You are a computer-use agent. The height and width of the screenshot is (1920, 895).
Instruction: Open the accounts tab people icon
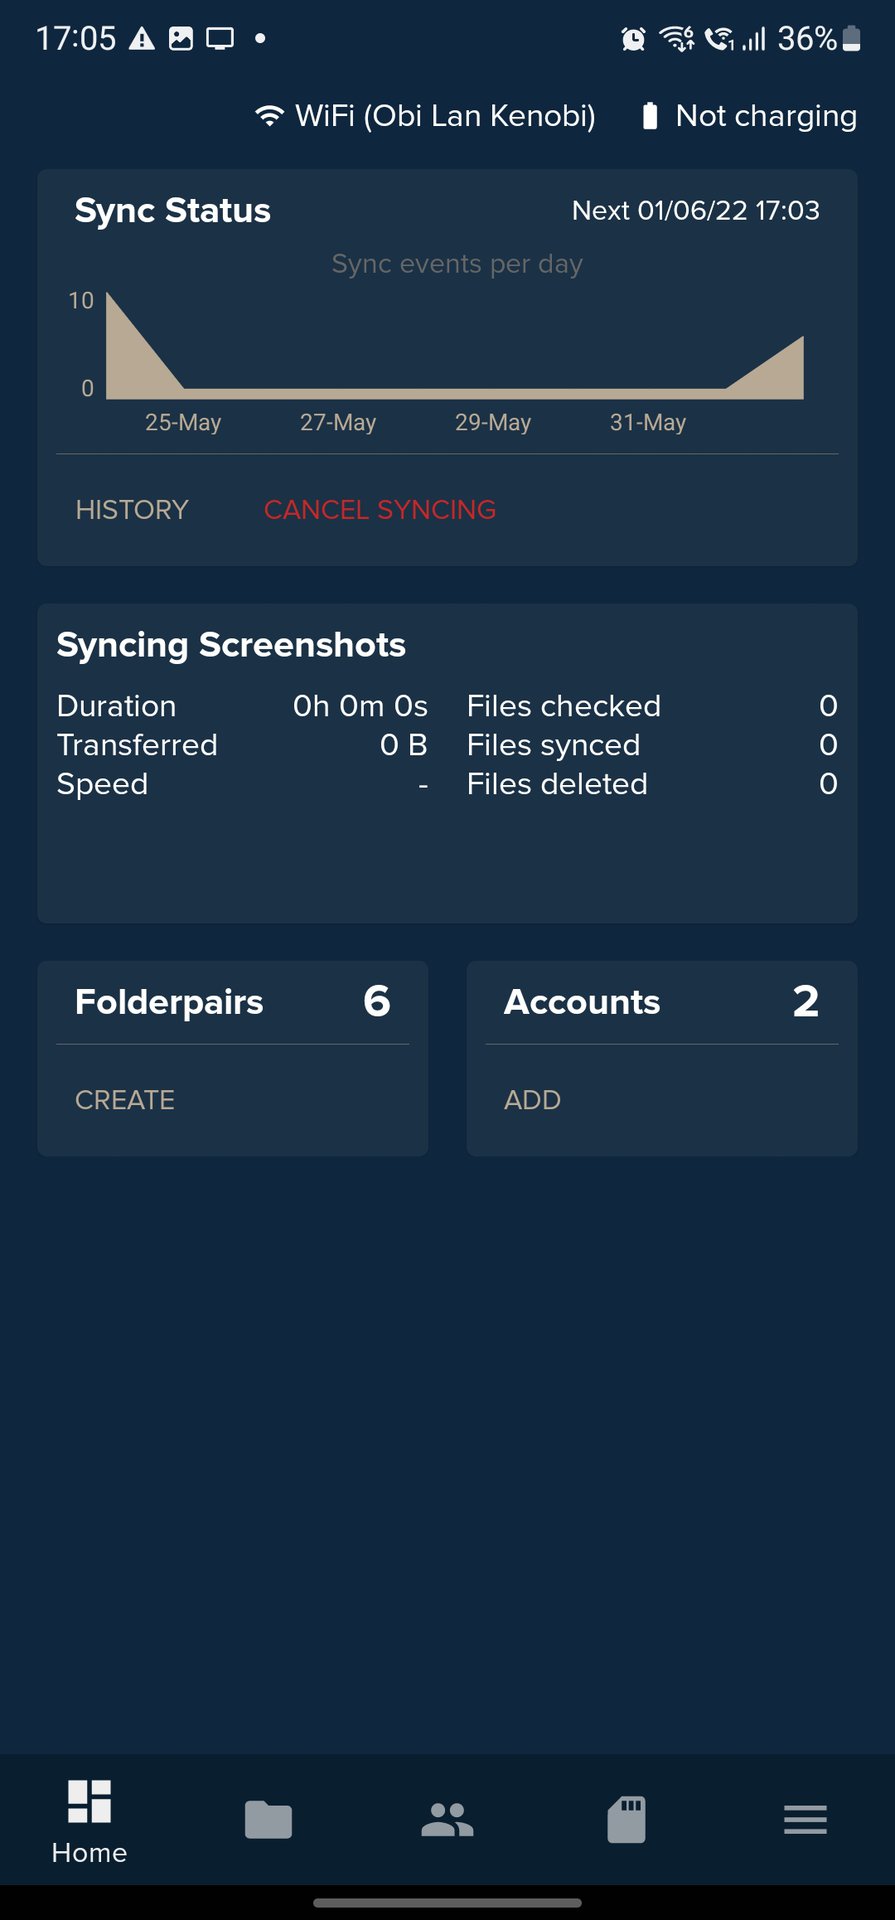click(x=447, y=1819)
